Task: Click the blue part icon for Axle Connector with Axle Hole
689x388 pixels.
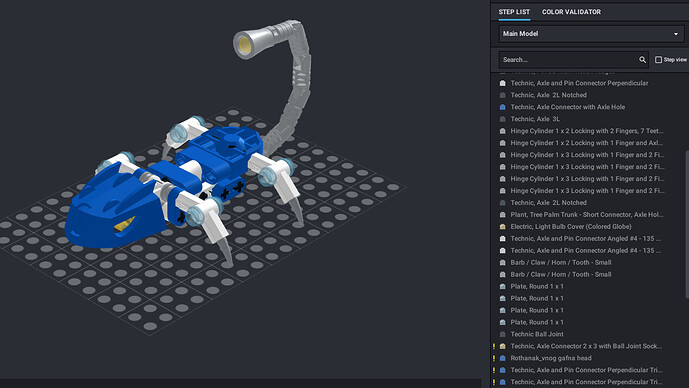Action: pyautogui.click(x=503, y=107)
